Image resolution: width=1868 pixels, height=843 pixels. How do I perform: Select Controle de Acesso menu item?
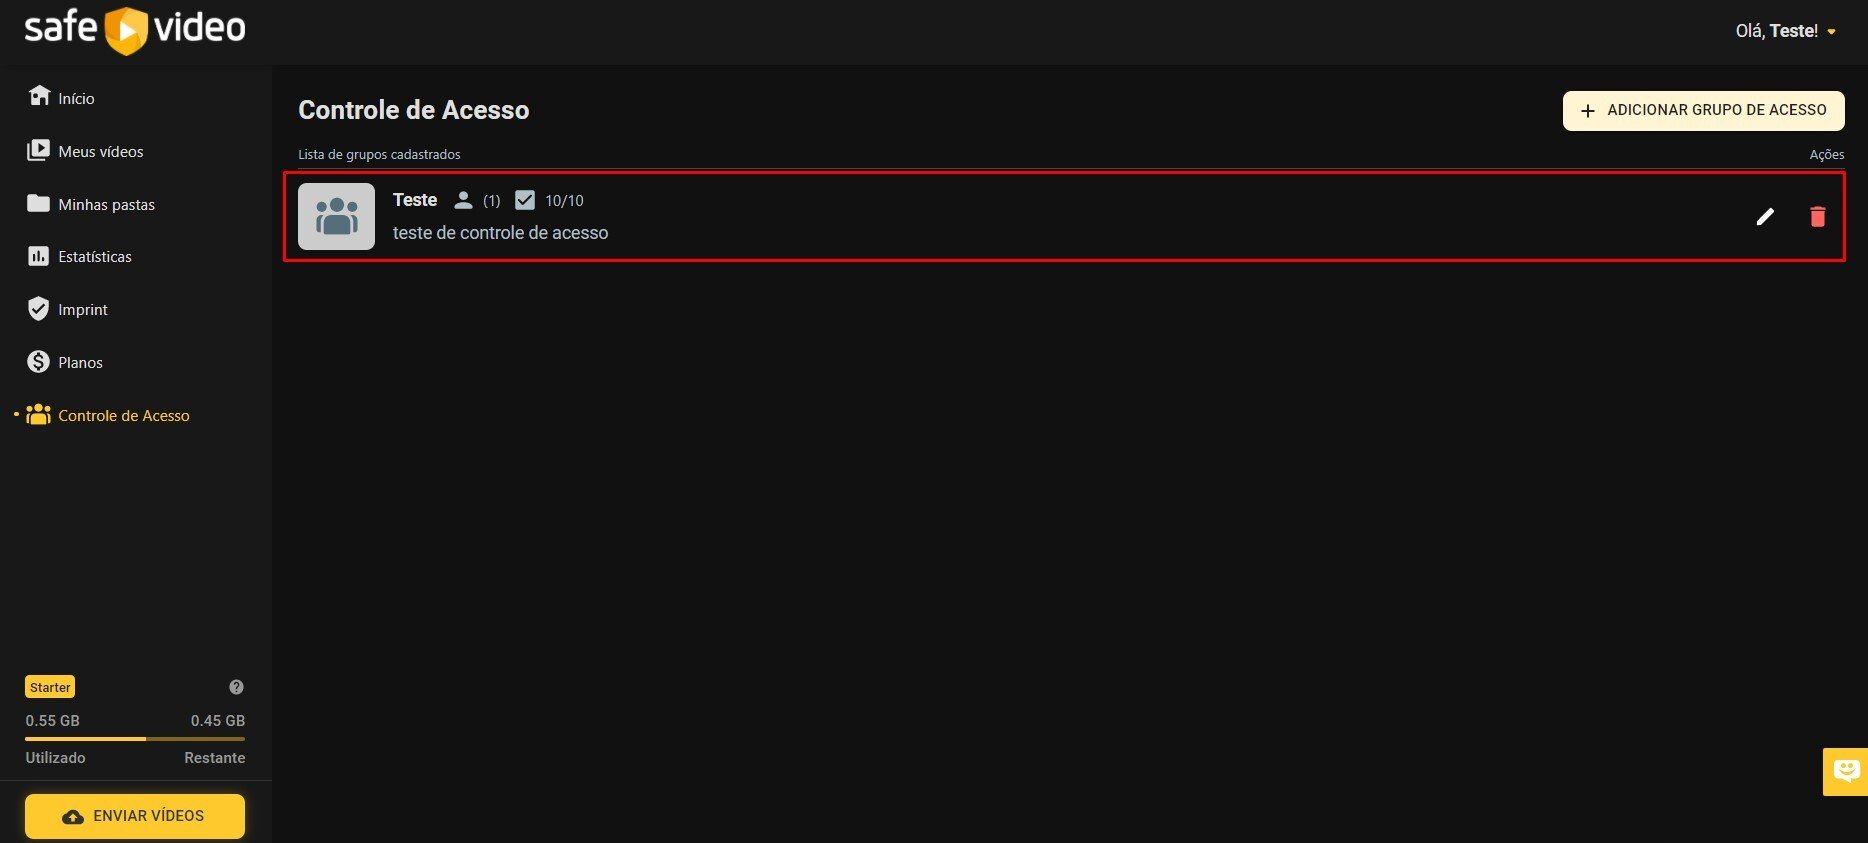click(123, 415)
